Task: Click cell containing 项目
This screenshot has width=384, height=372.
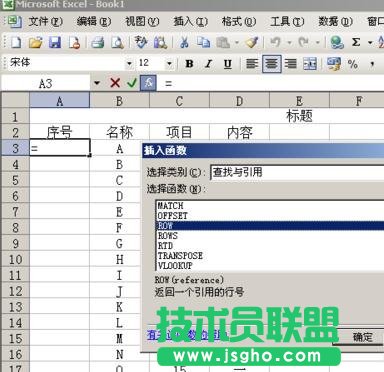Action: pyautogui.click(x=179, y=132)
